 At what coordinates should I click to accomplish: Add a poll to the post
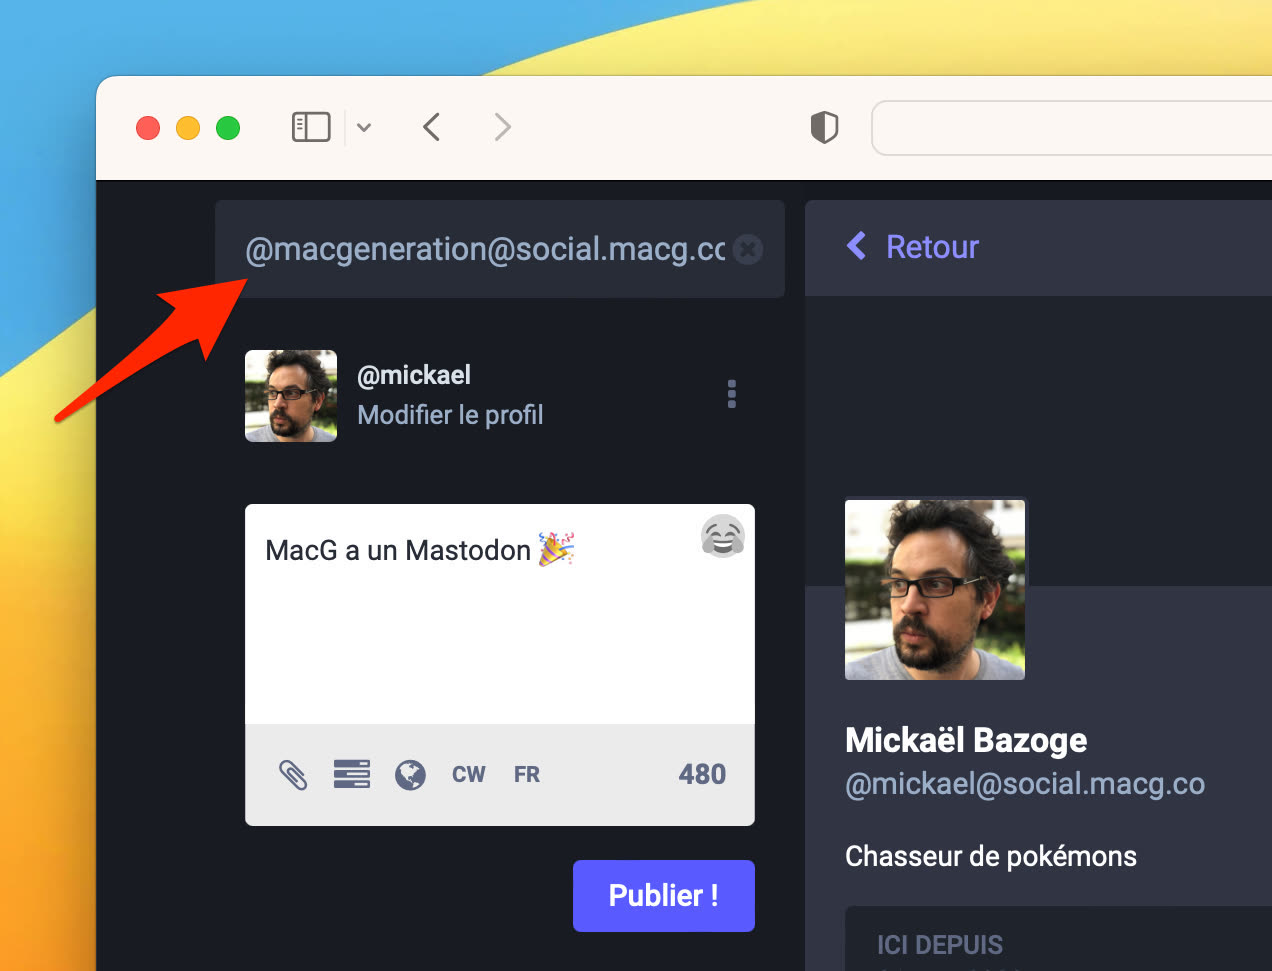coord(352,774)
